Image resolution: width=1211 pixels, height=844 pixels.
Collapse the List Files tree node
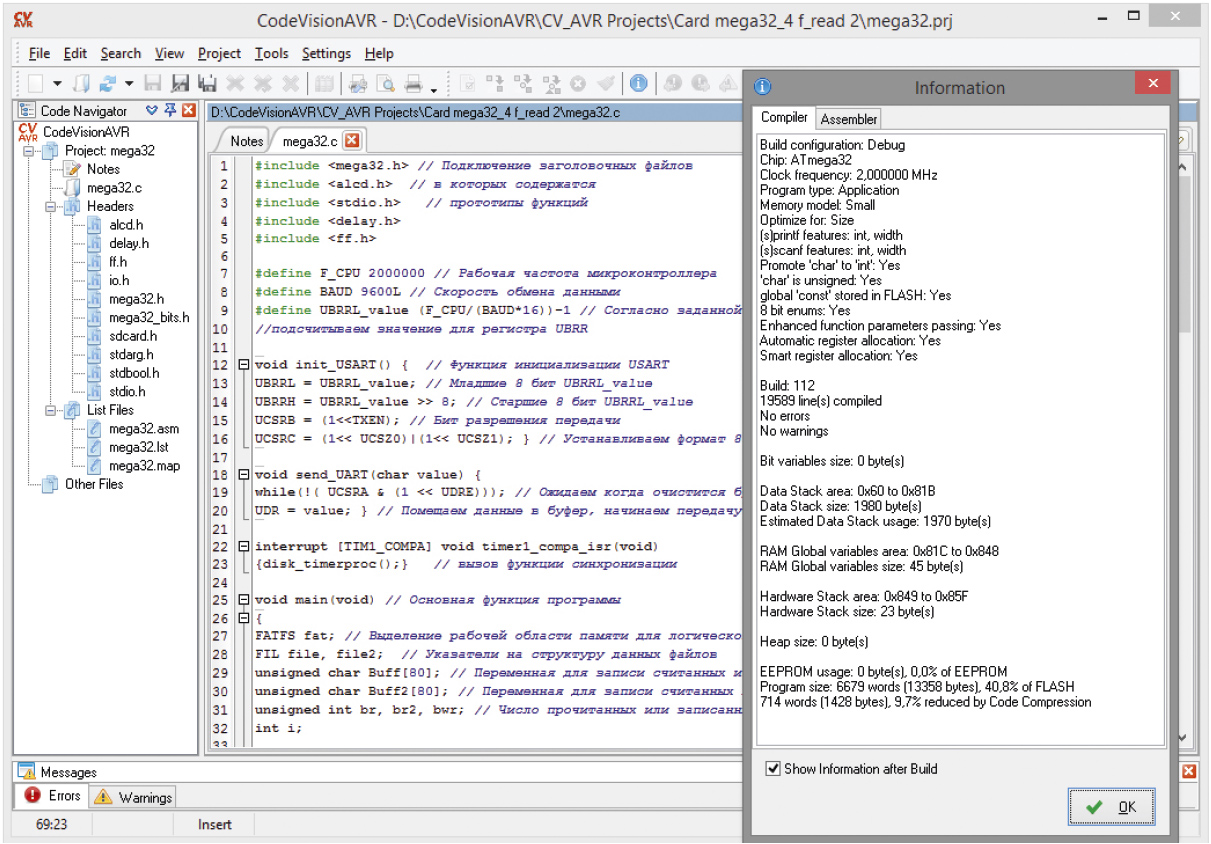[49, 410]
